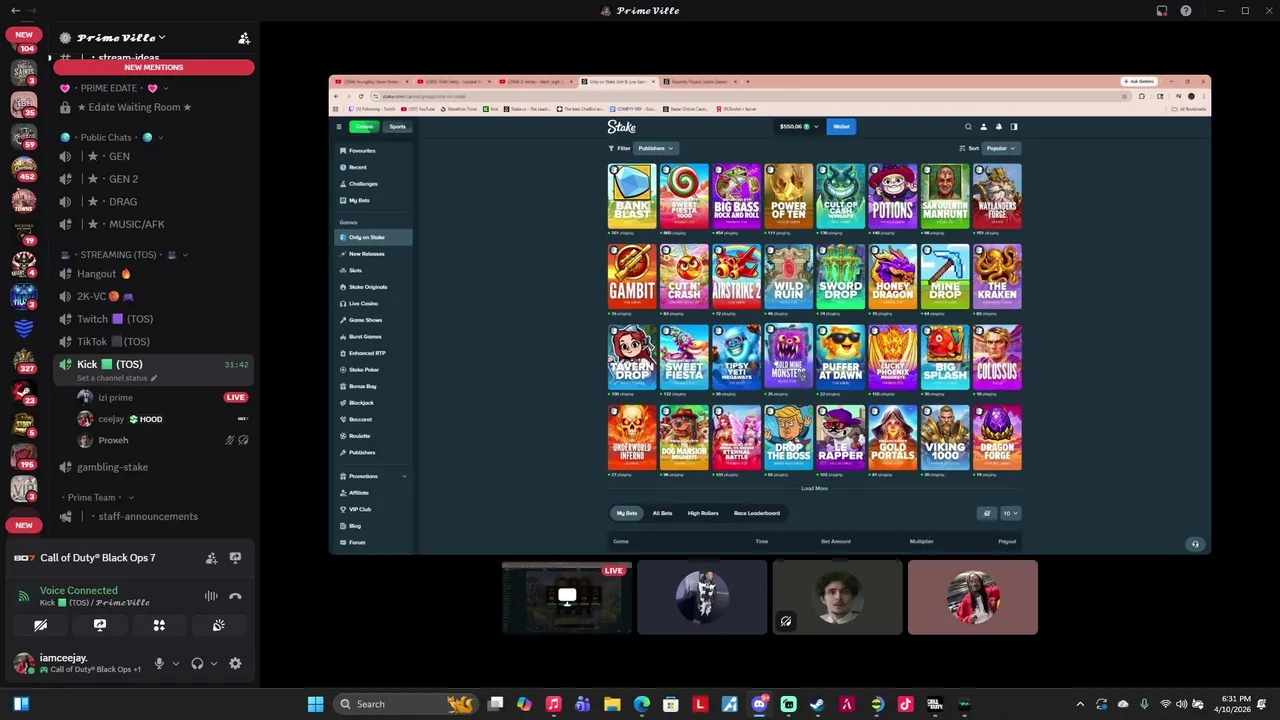Collapse the Public Chats category
This screenshot has height=720, width=1280.
(111, 137)
